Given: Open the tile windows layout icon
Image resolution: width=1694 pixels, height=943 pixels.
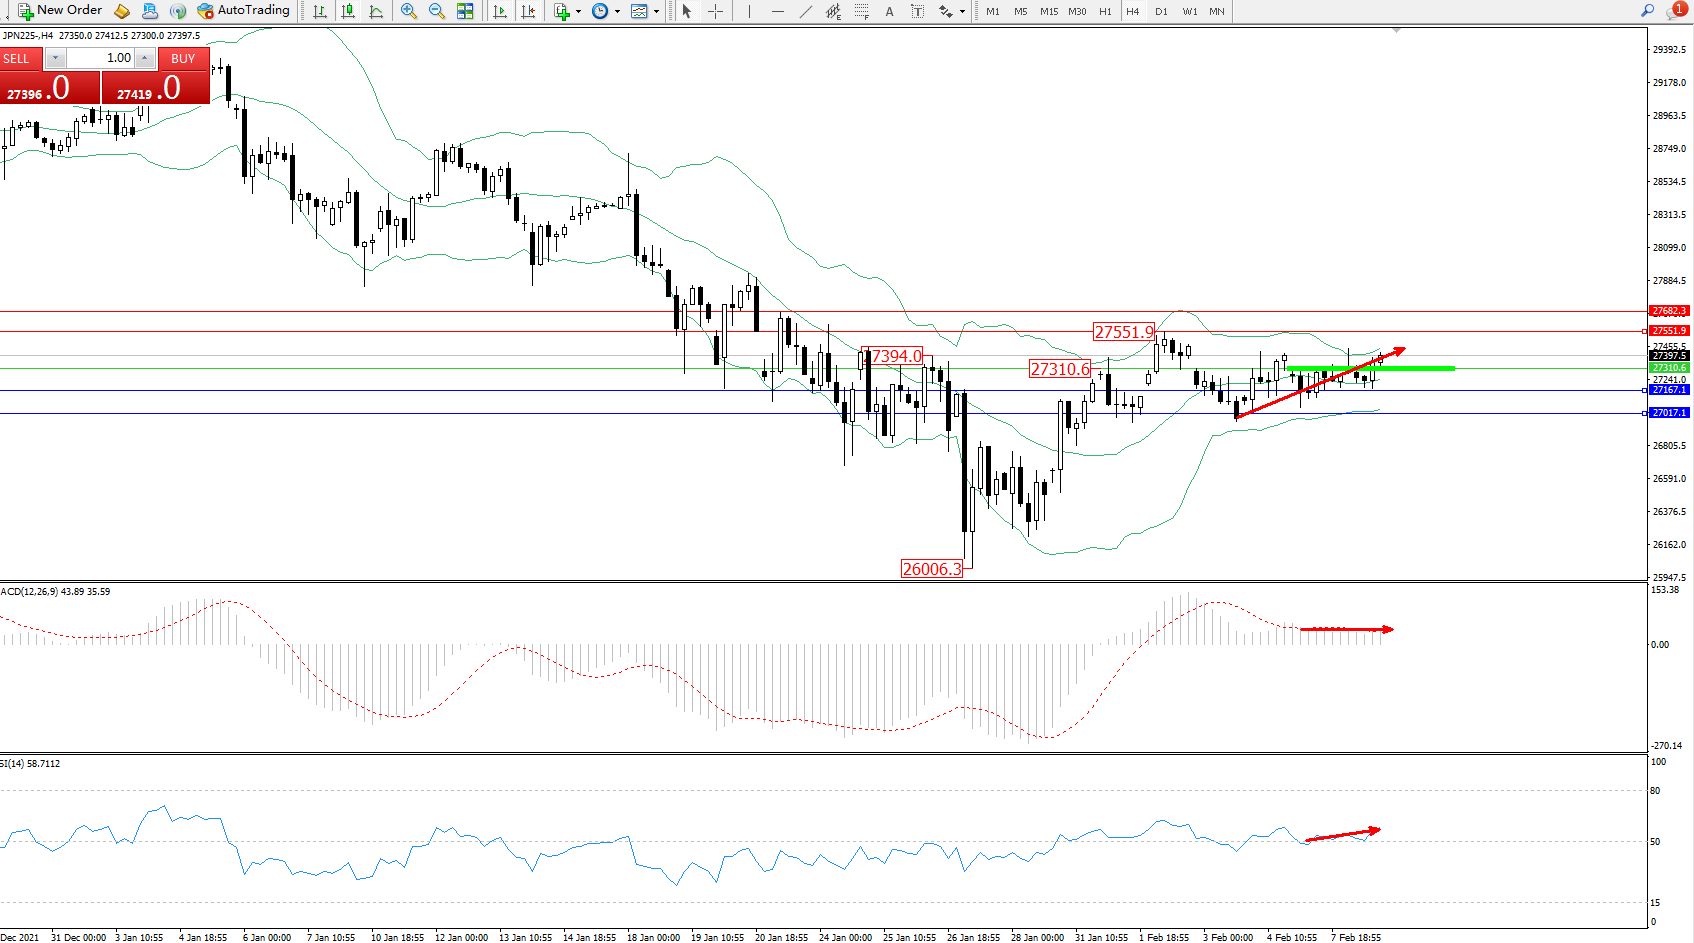Looking at the screenshot, I should point(465,11).
